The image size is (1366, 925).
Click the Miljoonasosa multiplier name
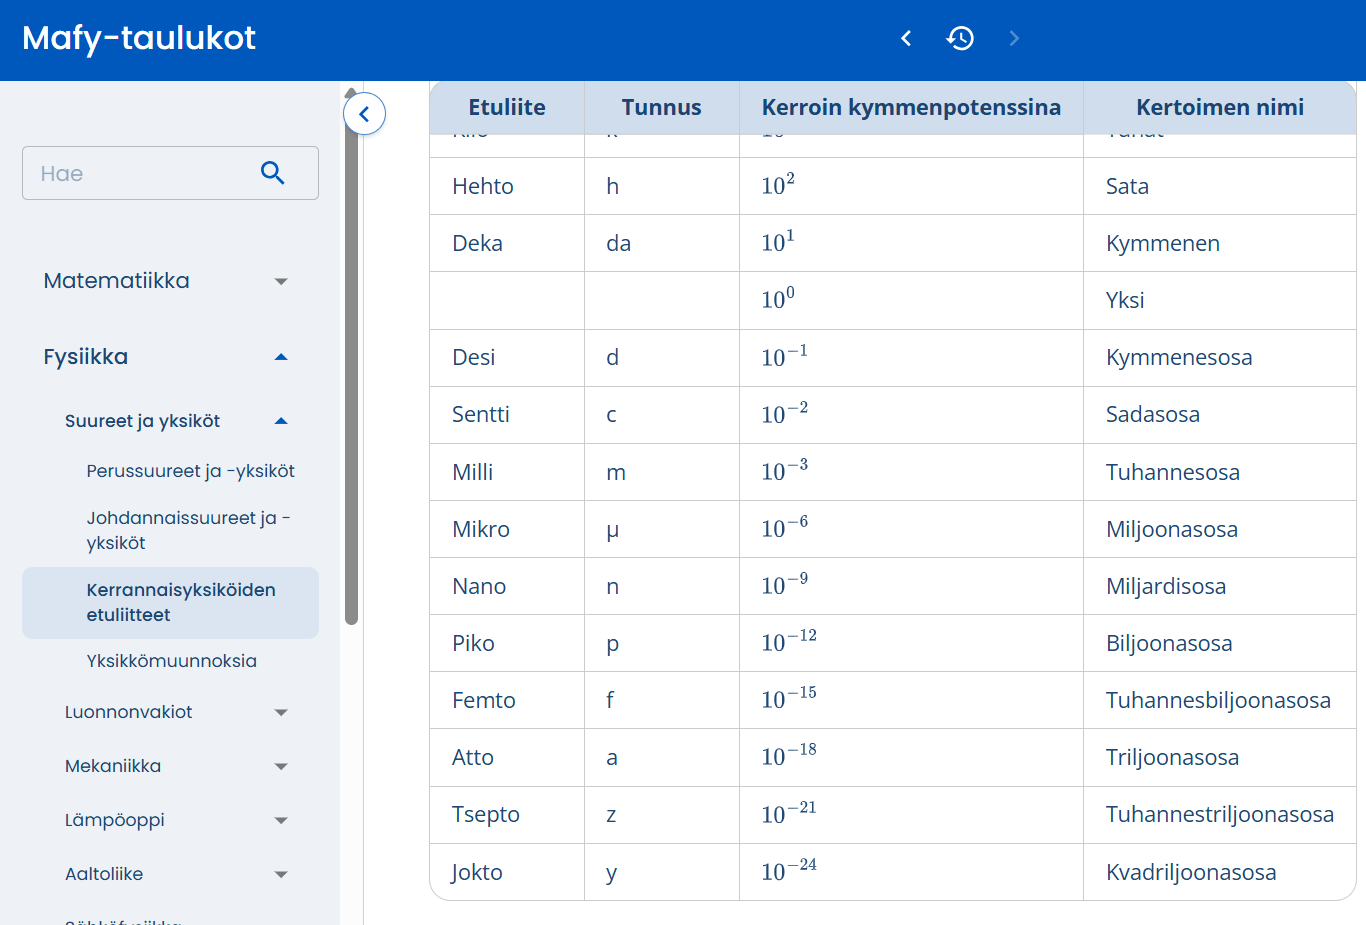[x=1172, y=529]
